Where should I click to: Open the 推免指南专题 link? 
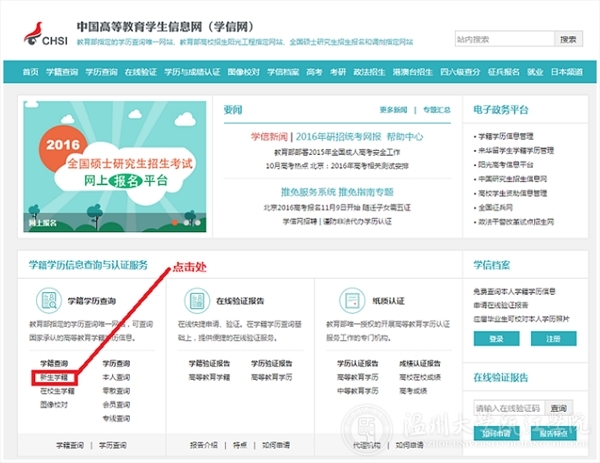(x=366, y=192)
